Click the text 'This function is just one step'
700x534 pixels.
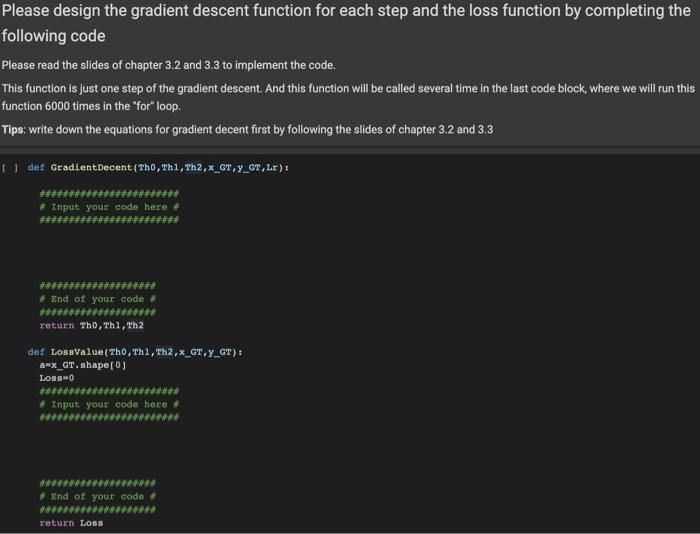point(73,88)
